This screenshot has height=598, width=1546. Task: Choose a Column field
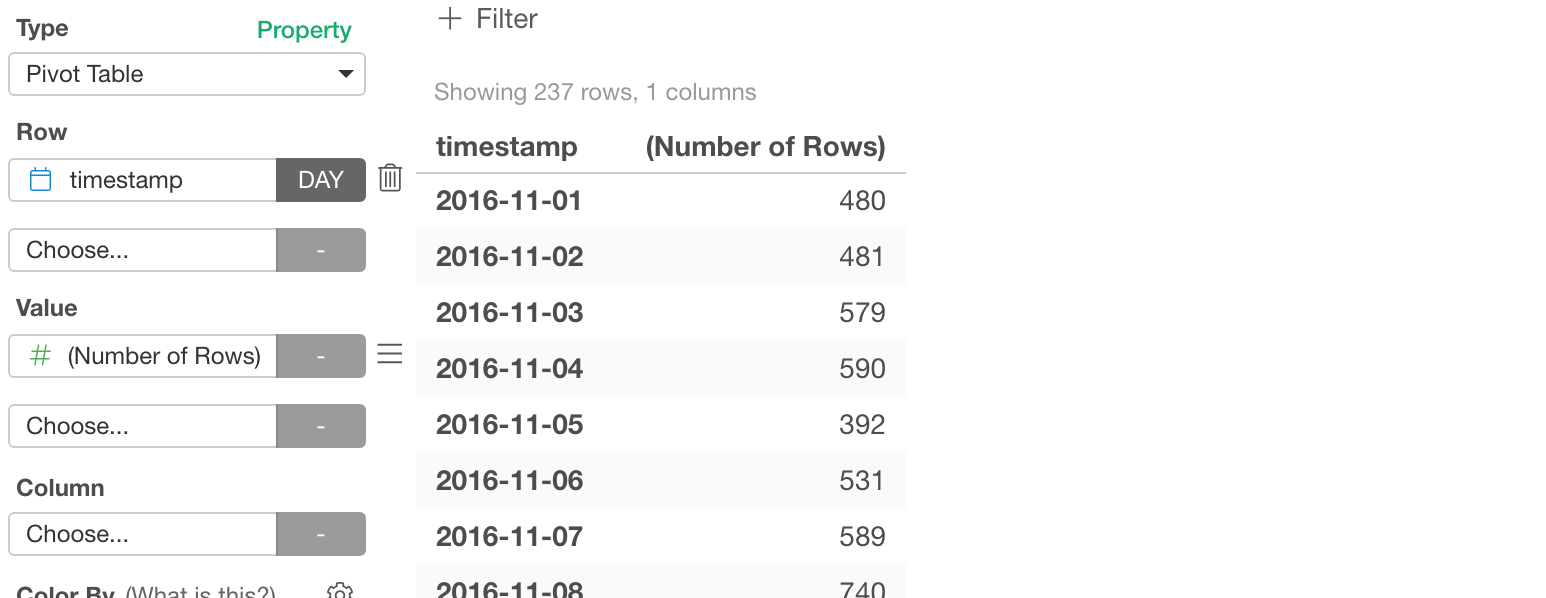143,534
